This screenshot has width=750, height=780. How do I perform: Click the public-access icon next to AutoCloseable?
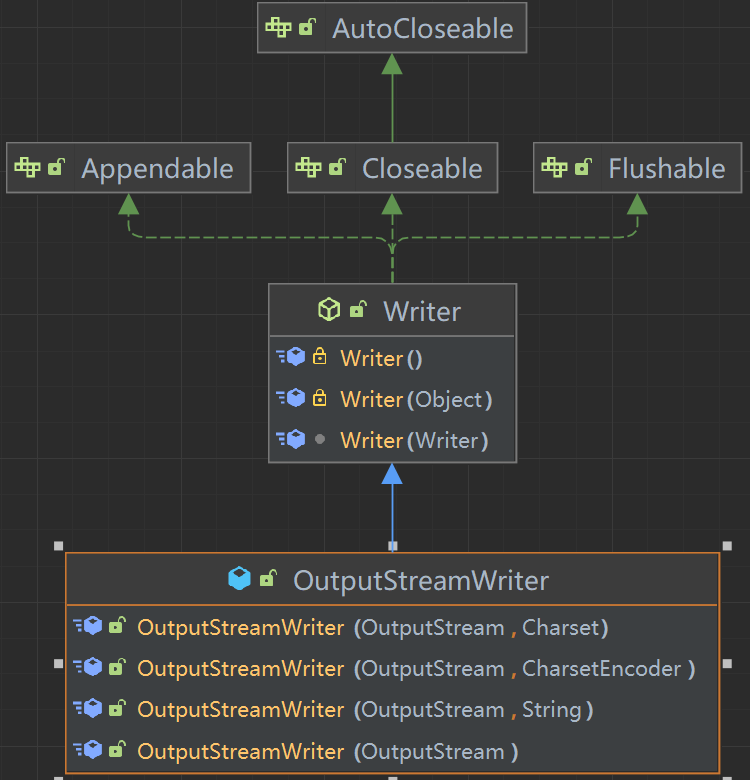[x=308, y=28]
